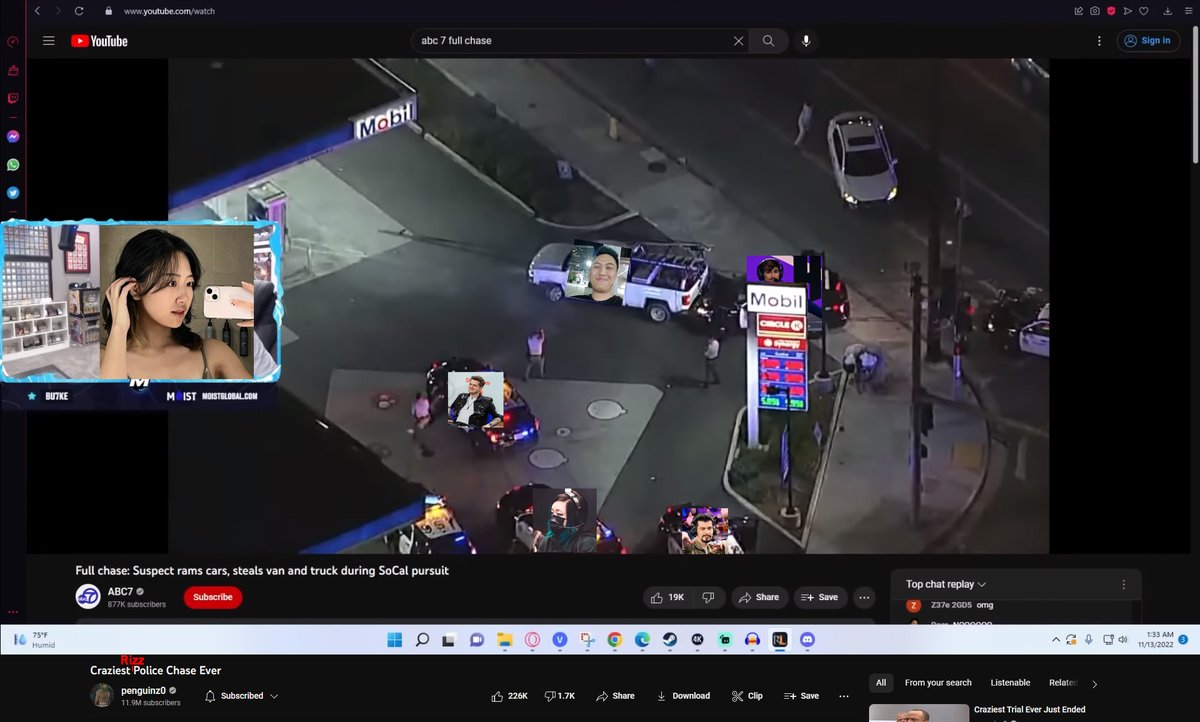Open browser downloads arrow icon
The height and width of the screenshot is (722, 1200).
pyautogui.click(x=1167, y=11)
